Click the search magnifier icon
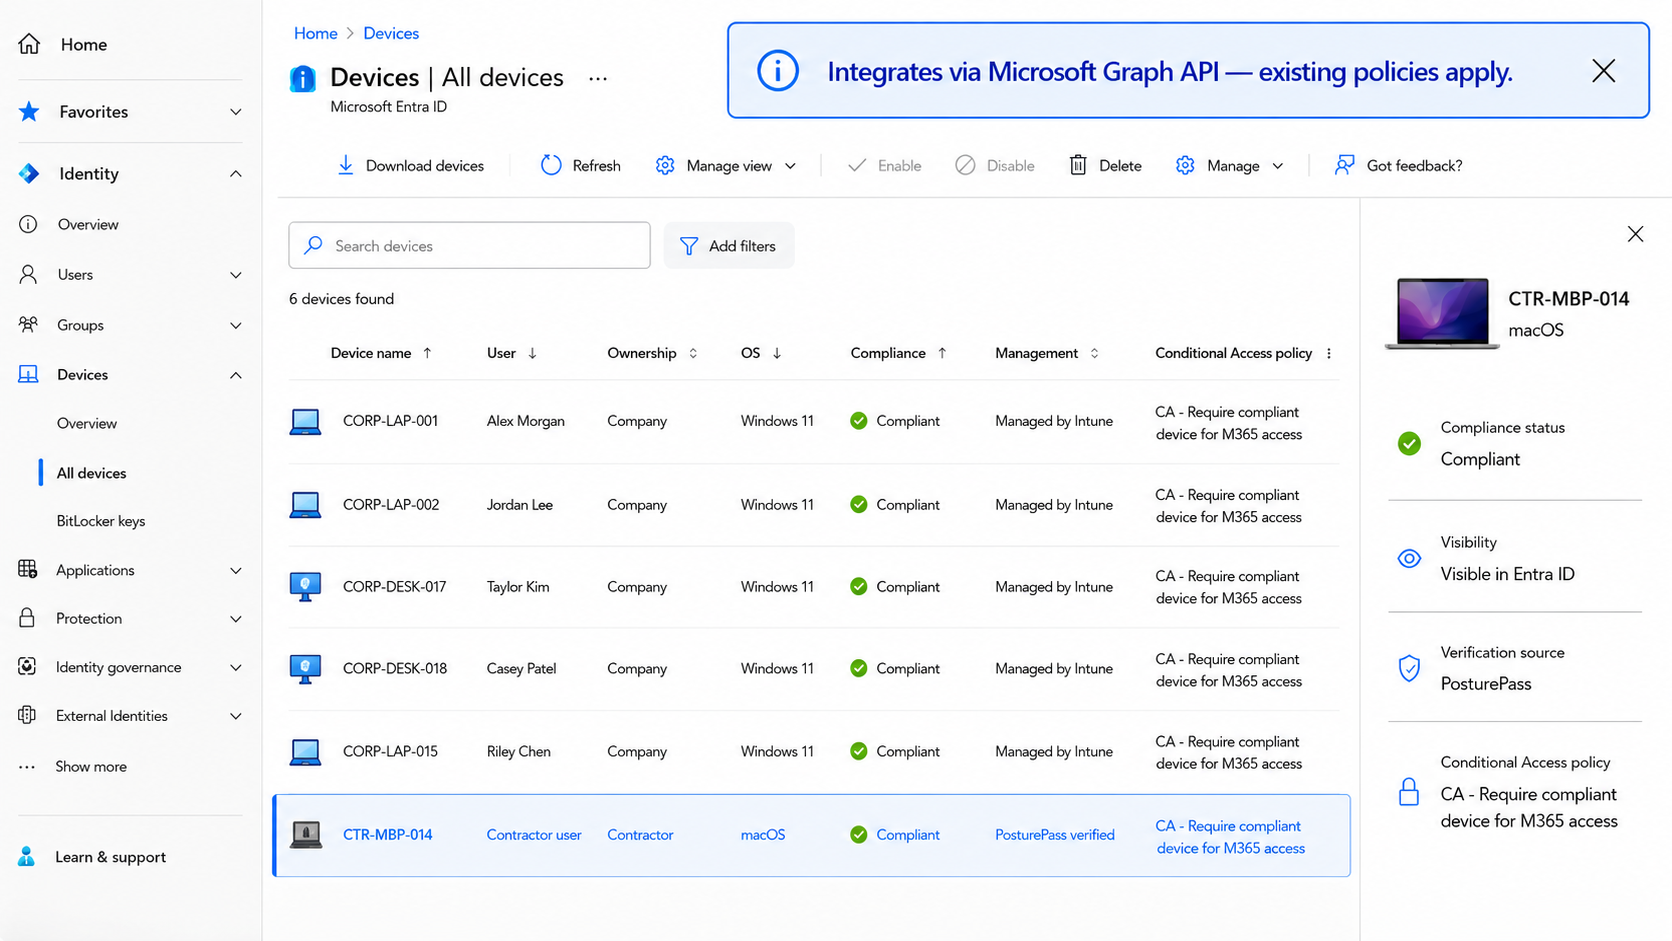 pyautogui.click(x=314, y=245)
